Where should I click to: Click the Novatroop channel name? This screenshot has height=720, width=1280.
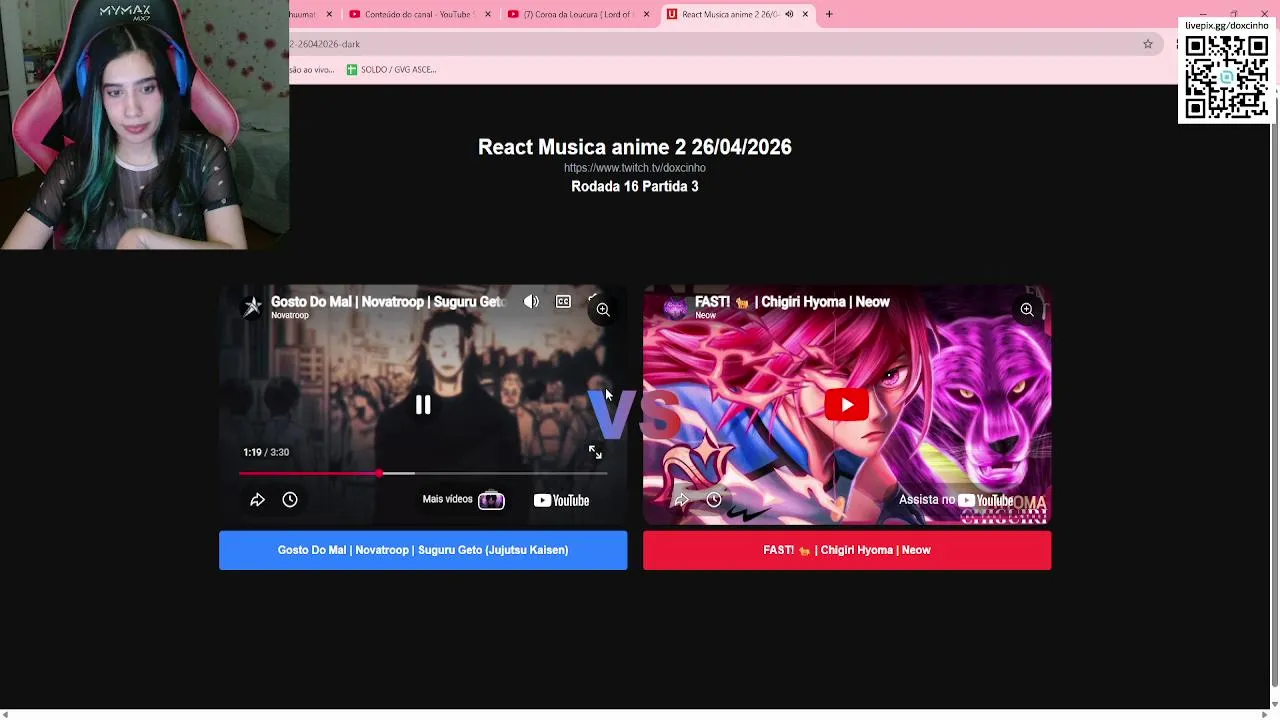tap(290, 315)
